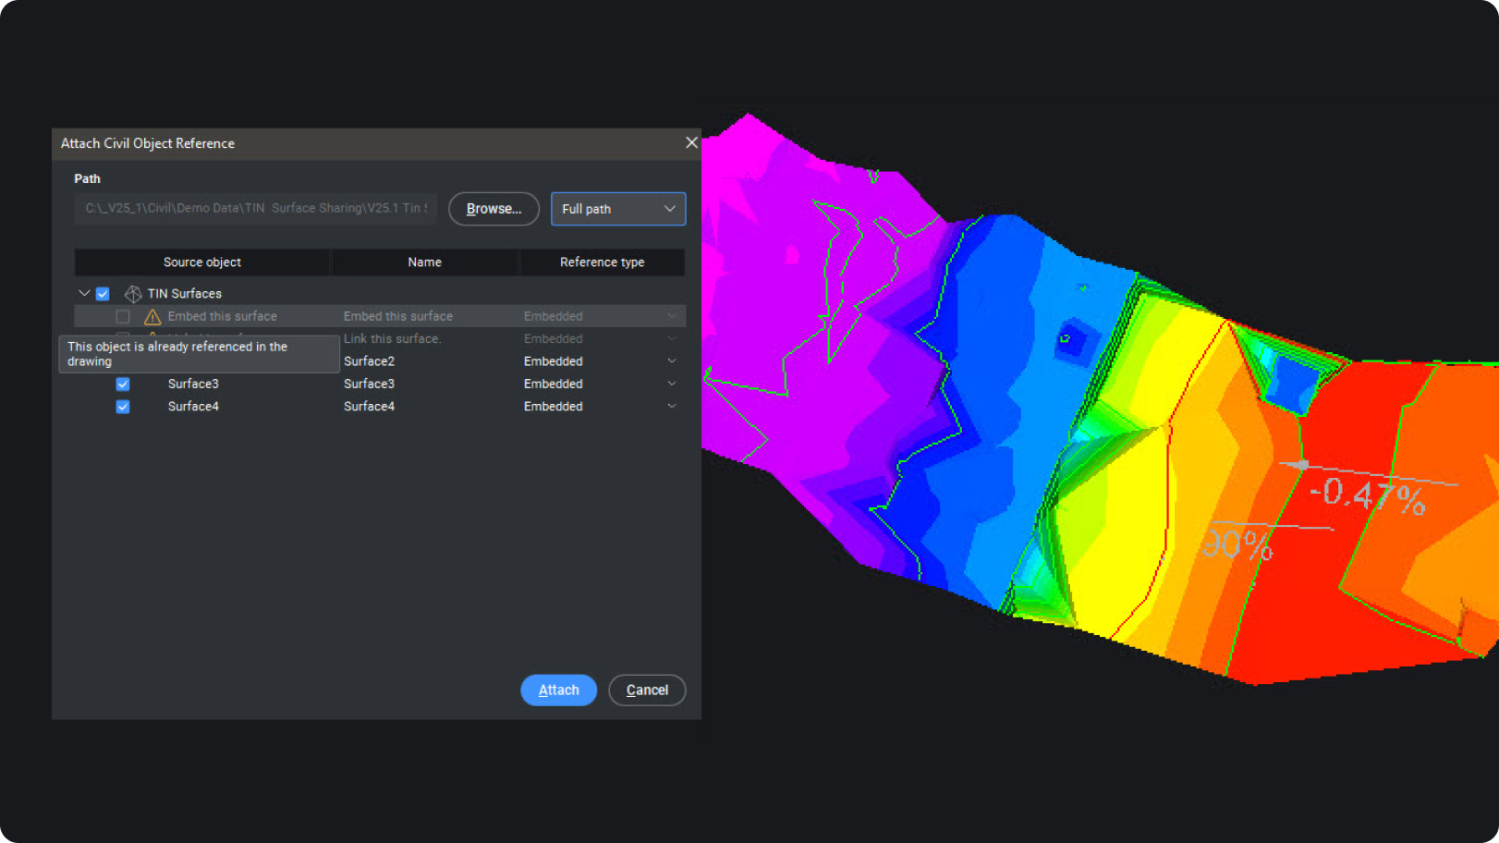Click the Name column header
The height and width of the screenshot is (843, 1499).
point(424,262)
